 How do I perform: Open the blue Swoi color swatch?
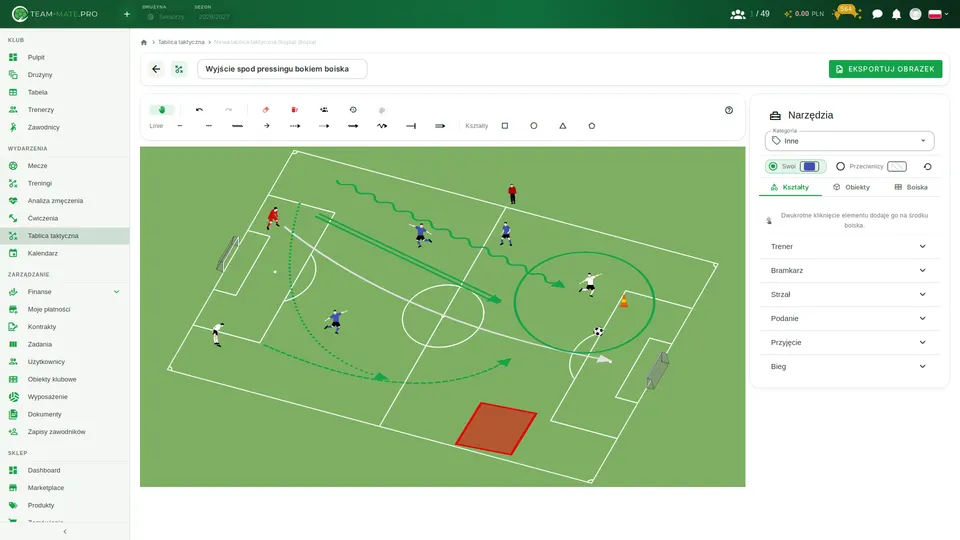(x=809, y=167)
